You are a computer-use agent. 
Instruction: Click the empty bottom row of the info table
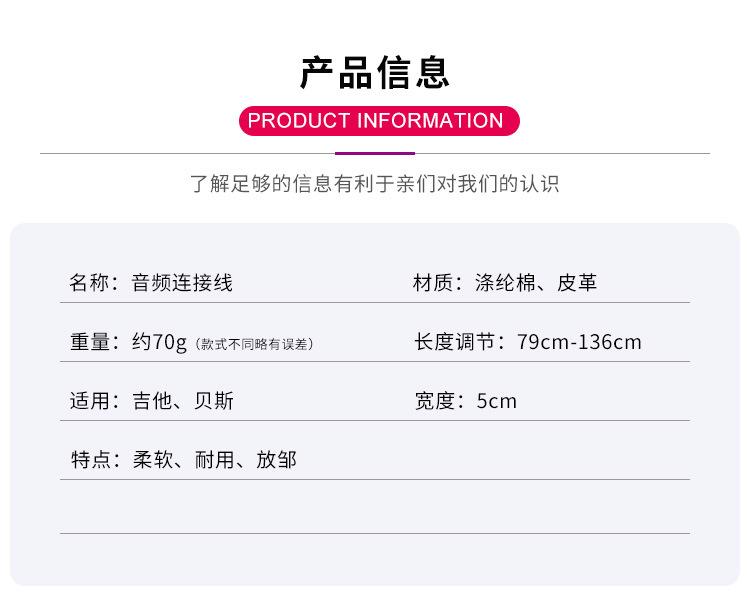[375, 508]
